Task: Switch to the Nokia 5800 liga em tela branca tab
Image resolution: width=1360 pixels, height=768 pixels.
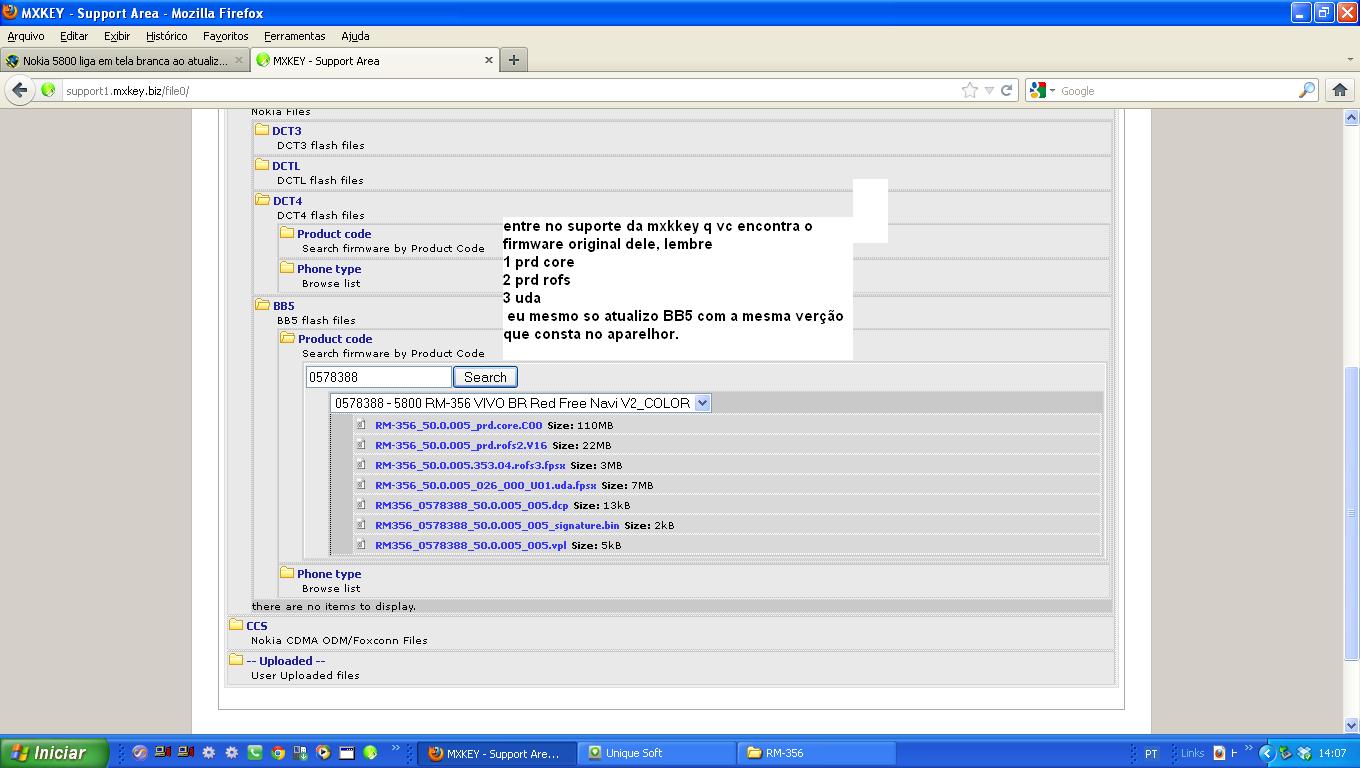Action: click(124, 60)
